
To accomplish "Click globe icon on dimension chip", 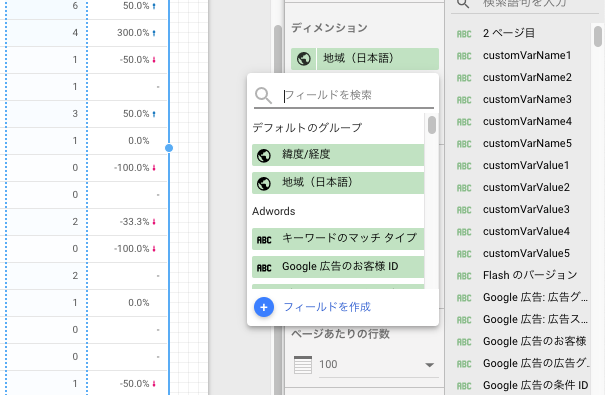I will [304, 59].
